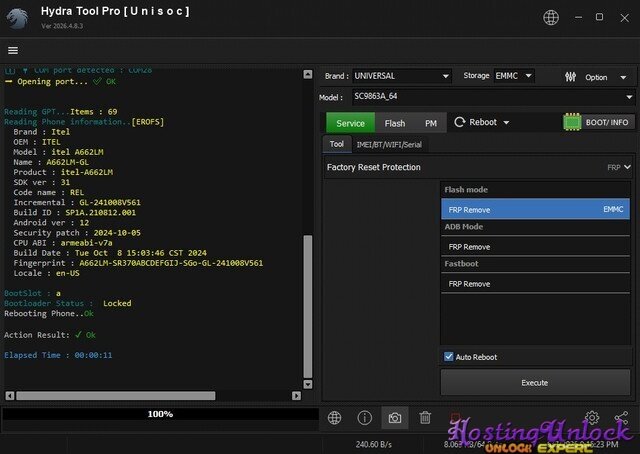Open the hamburger menu
The image size is (640, 454).
[13, 50]
